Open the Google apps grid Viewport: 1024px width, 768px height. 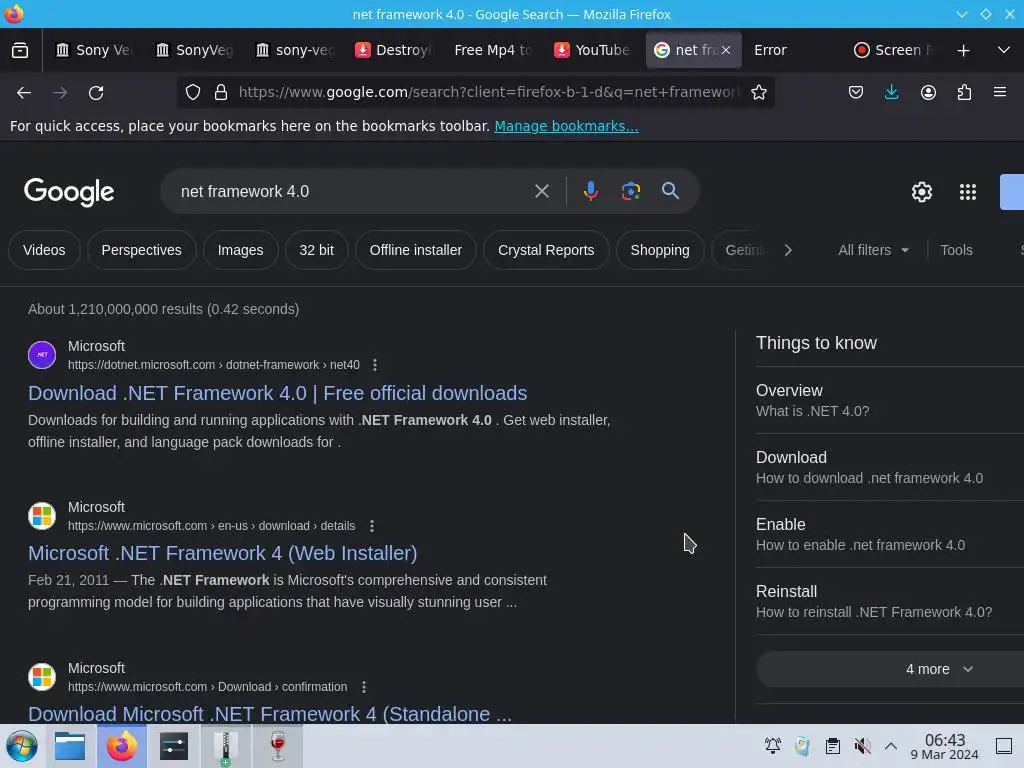[967, 192]
